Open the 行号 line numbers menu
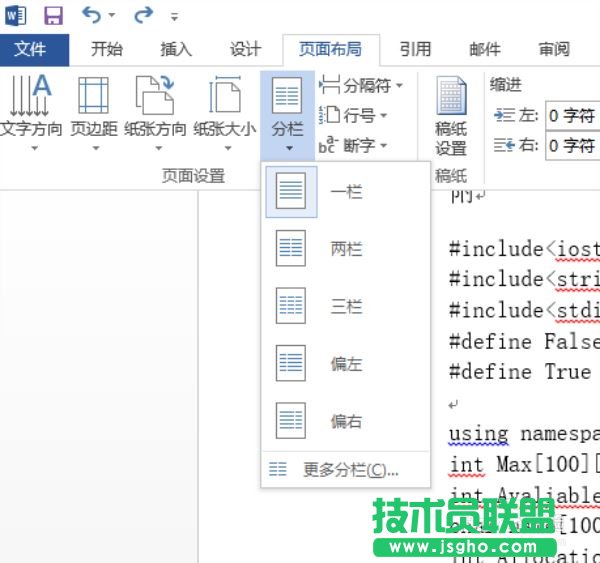This screenshot has height=563, width=600. pos(353,115)
